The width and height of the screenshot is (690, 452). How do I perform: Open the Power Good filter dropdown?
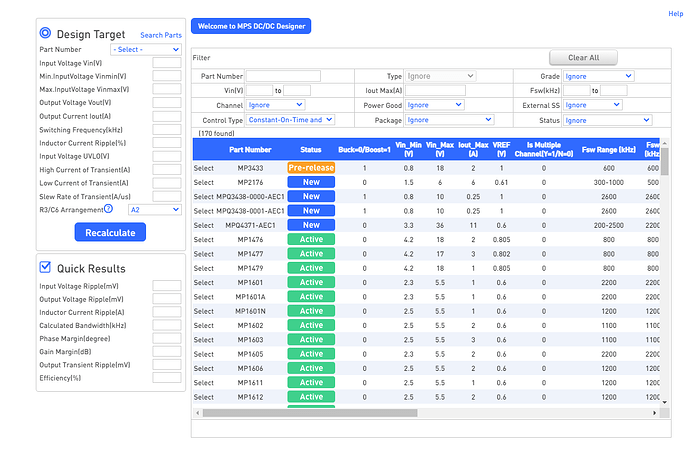[x=434, y=105]
